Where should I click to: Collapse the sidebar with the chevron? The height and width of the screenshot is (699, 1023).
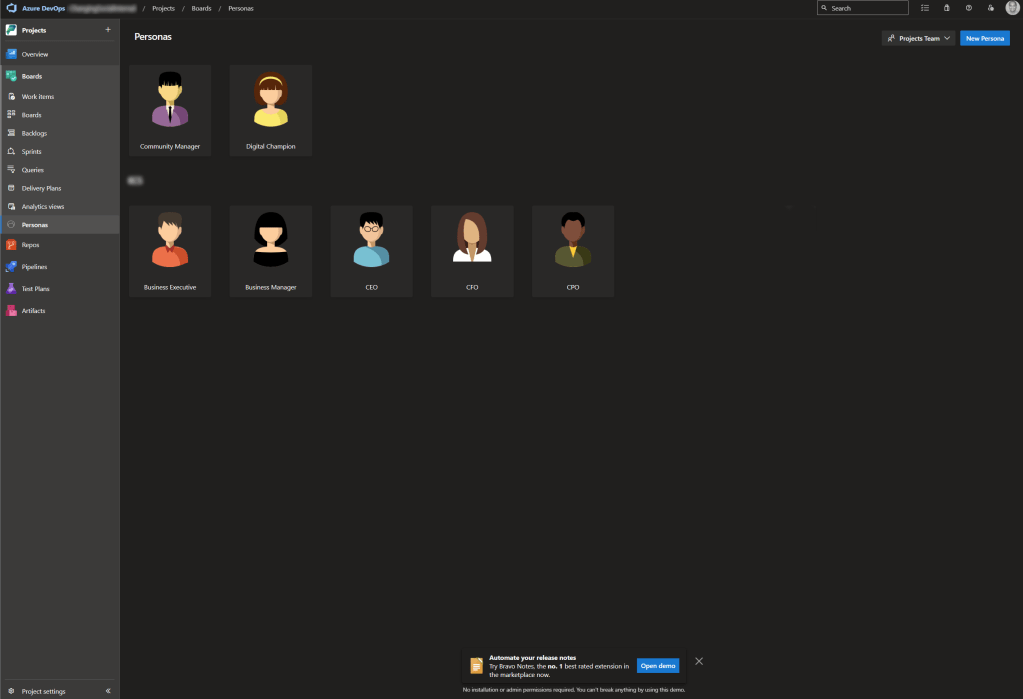(108, 690)
